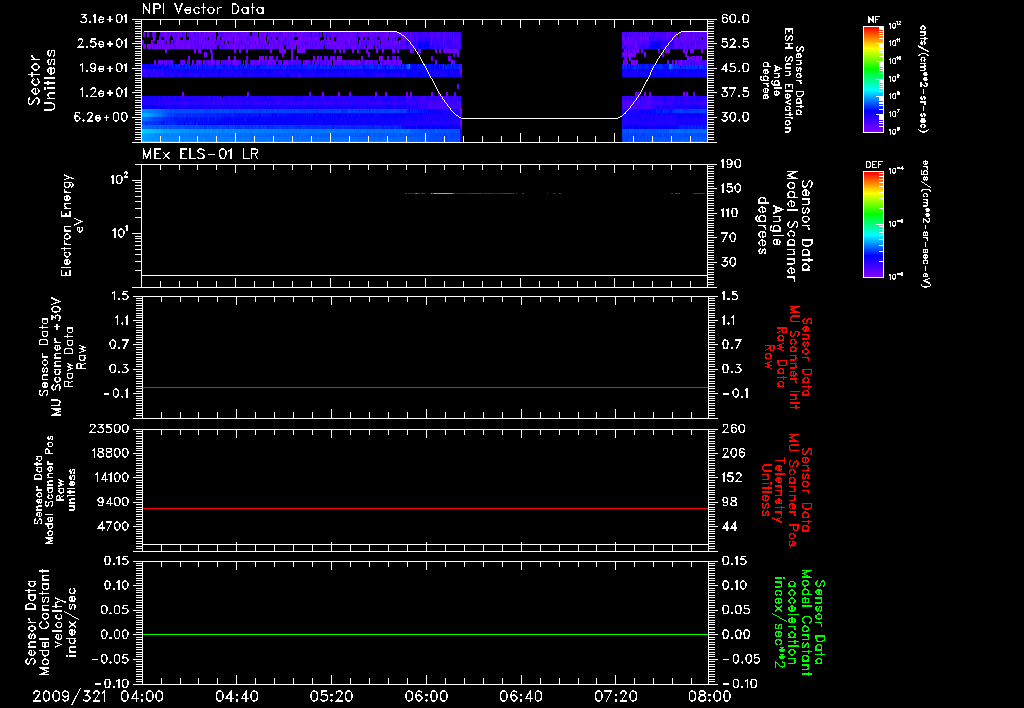Click the '07:20' time axis label
The height and width of the screenshot is (708, 1024).
coord(616,696)
